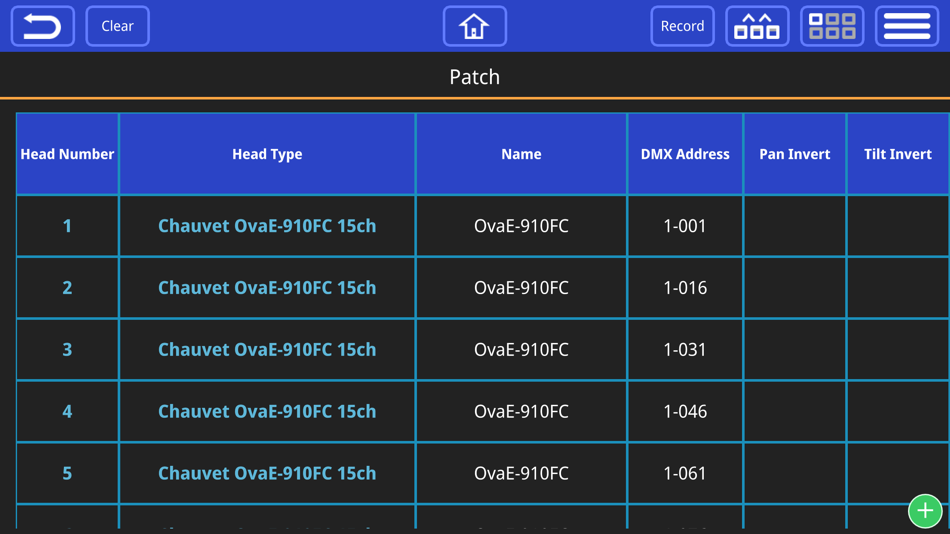Open head type for head 1
Screen dimensions: 950x534
pos(267,226)
